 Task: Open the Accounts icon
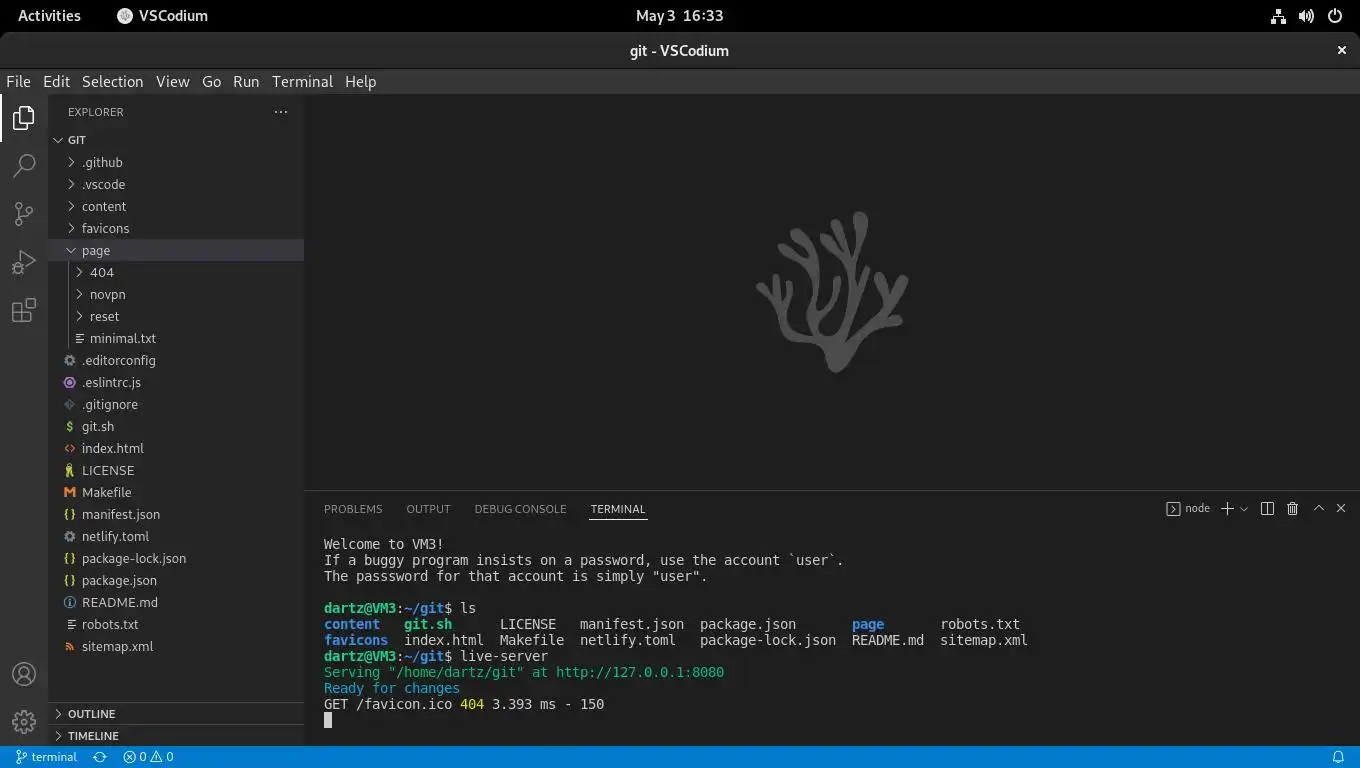[x=24, y=674]
